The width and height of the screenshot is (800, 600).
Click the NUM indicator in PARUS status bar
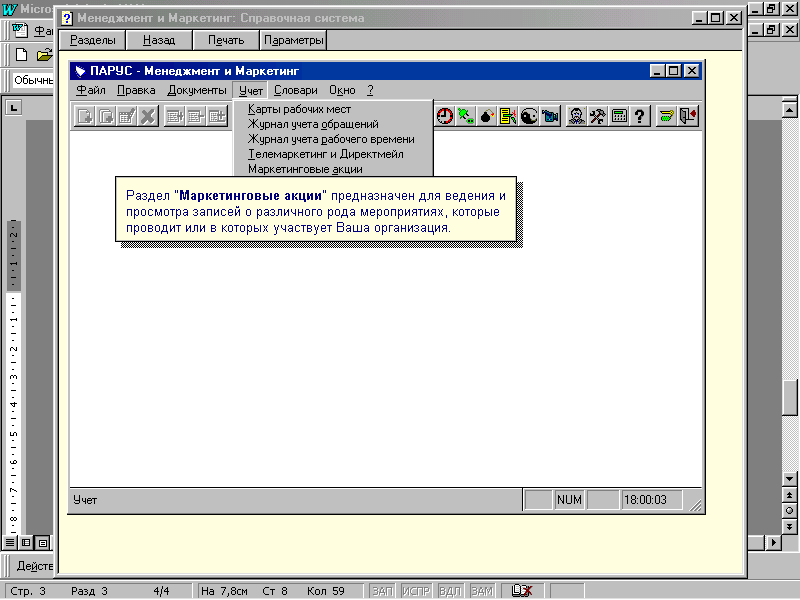pos(569,500)
